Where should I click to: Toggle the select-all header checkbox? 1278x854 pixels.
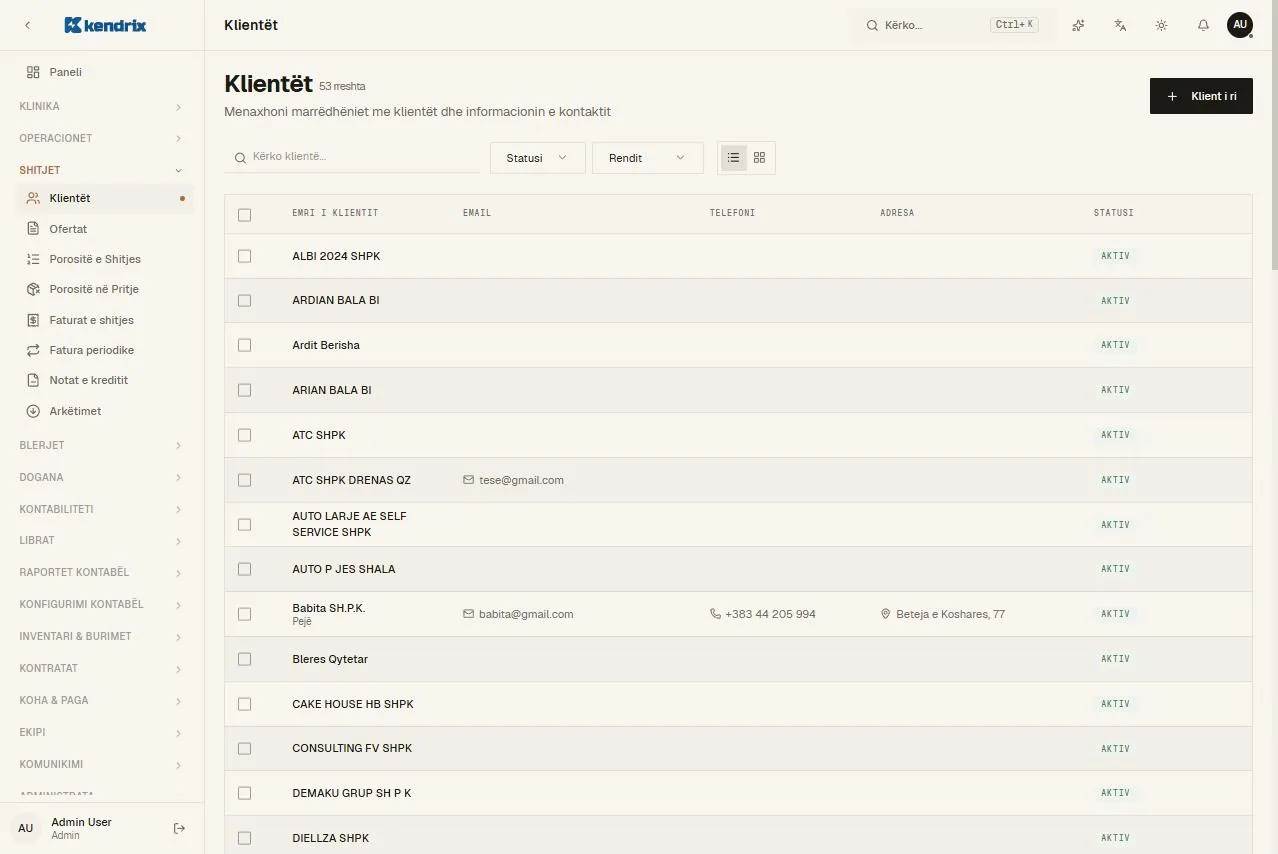(245, 215)
